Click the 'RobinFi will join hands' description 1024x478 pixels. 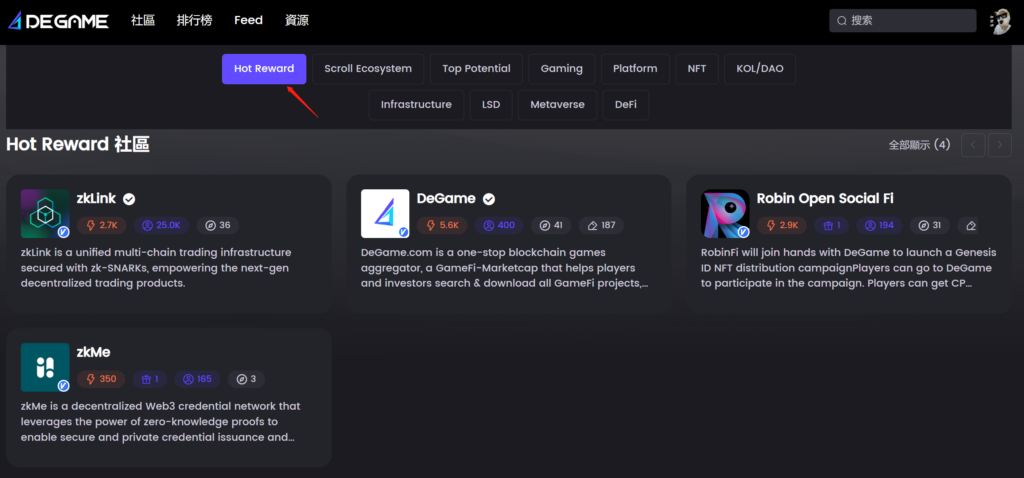[846, 268]
